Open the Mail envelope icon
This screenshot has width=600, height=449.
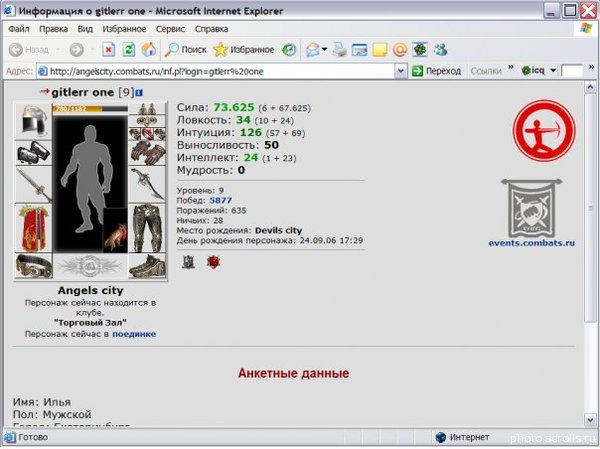[313, 50]
